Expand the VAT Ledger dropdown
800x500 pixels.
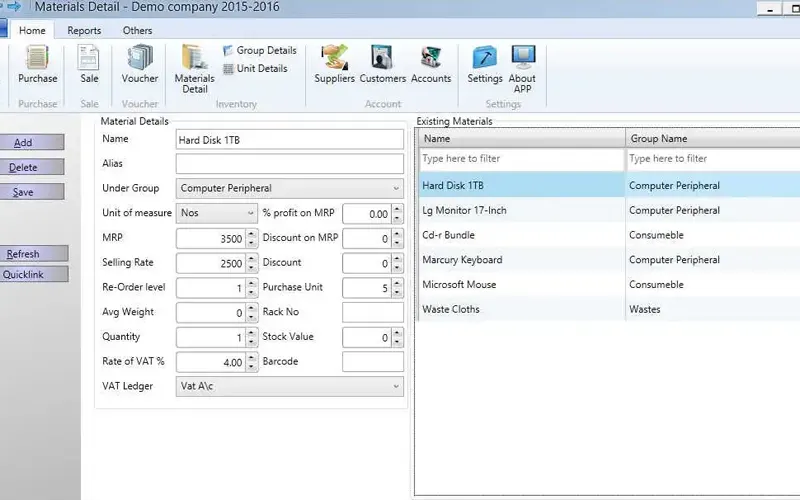click(396, 386)
